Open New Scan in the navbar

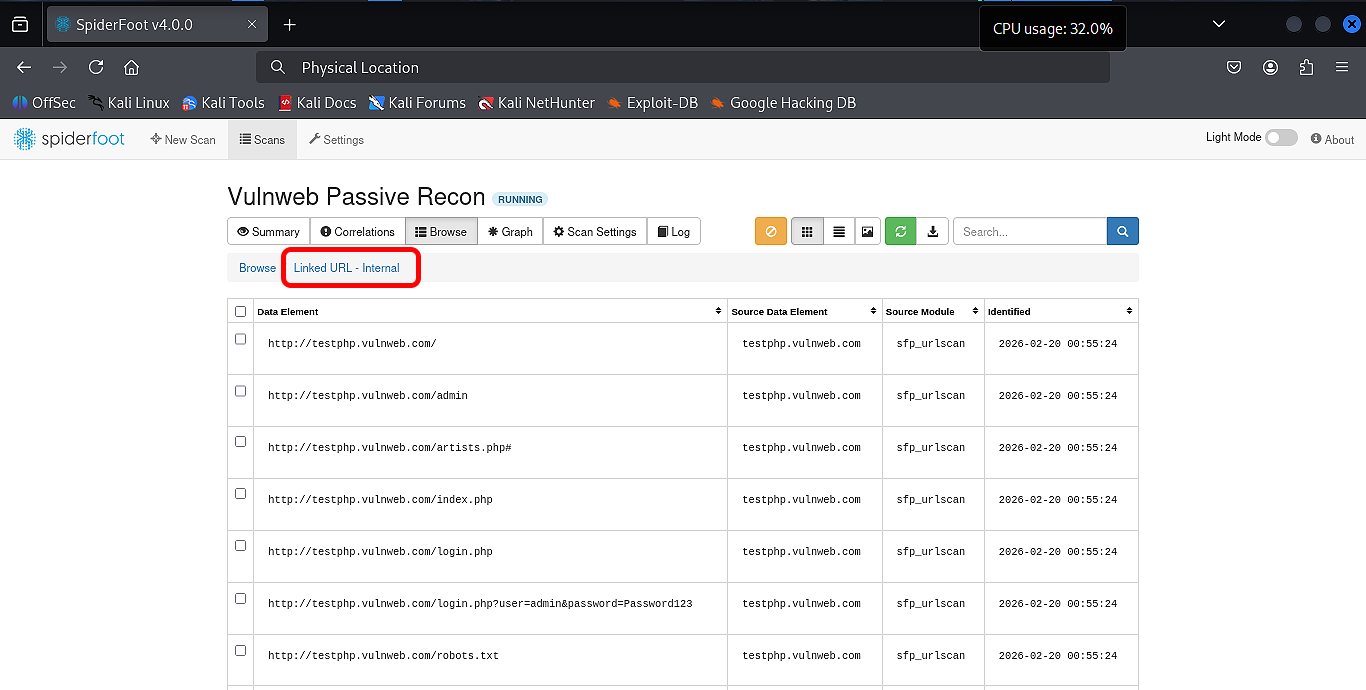click(x=183, y=140)
